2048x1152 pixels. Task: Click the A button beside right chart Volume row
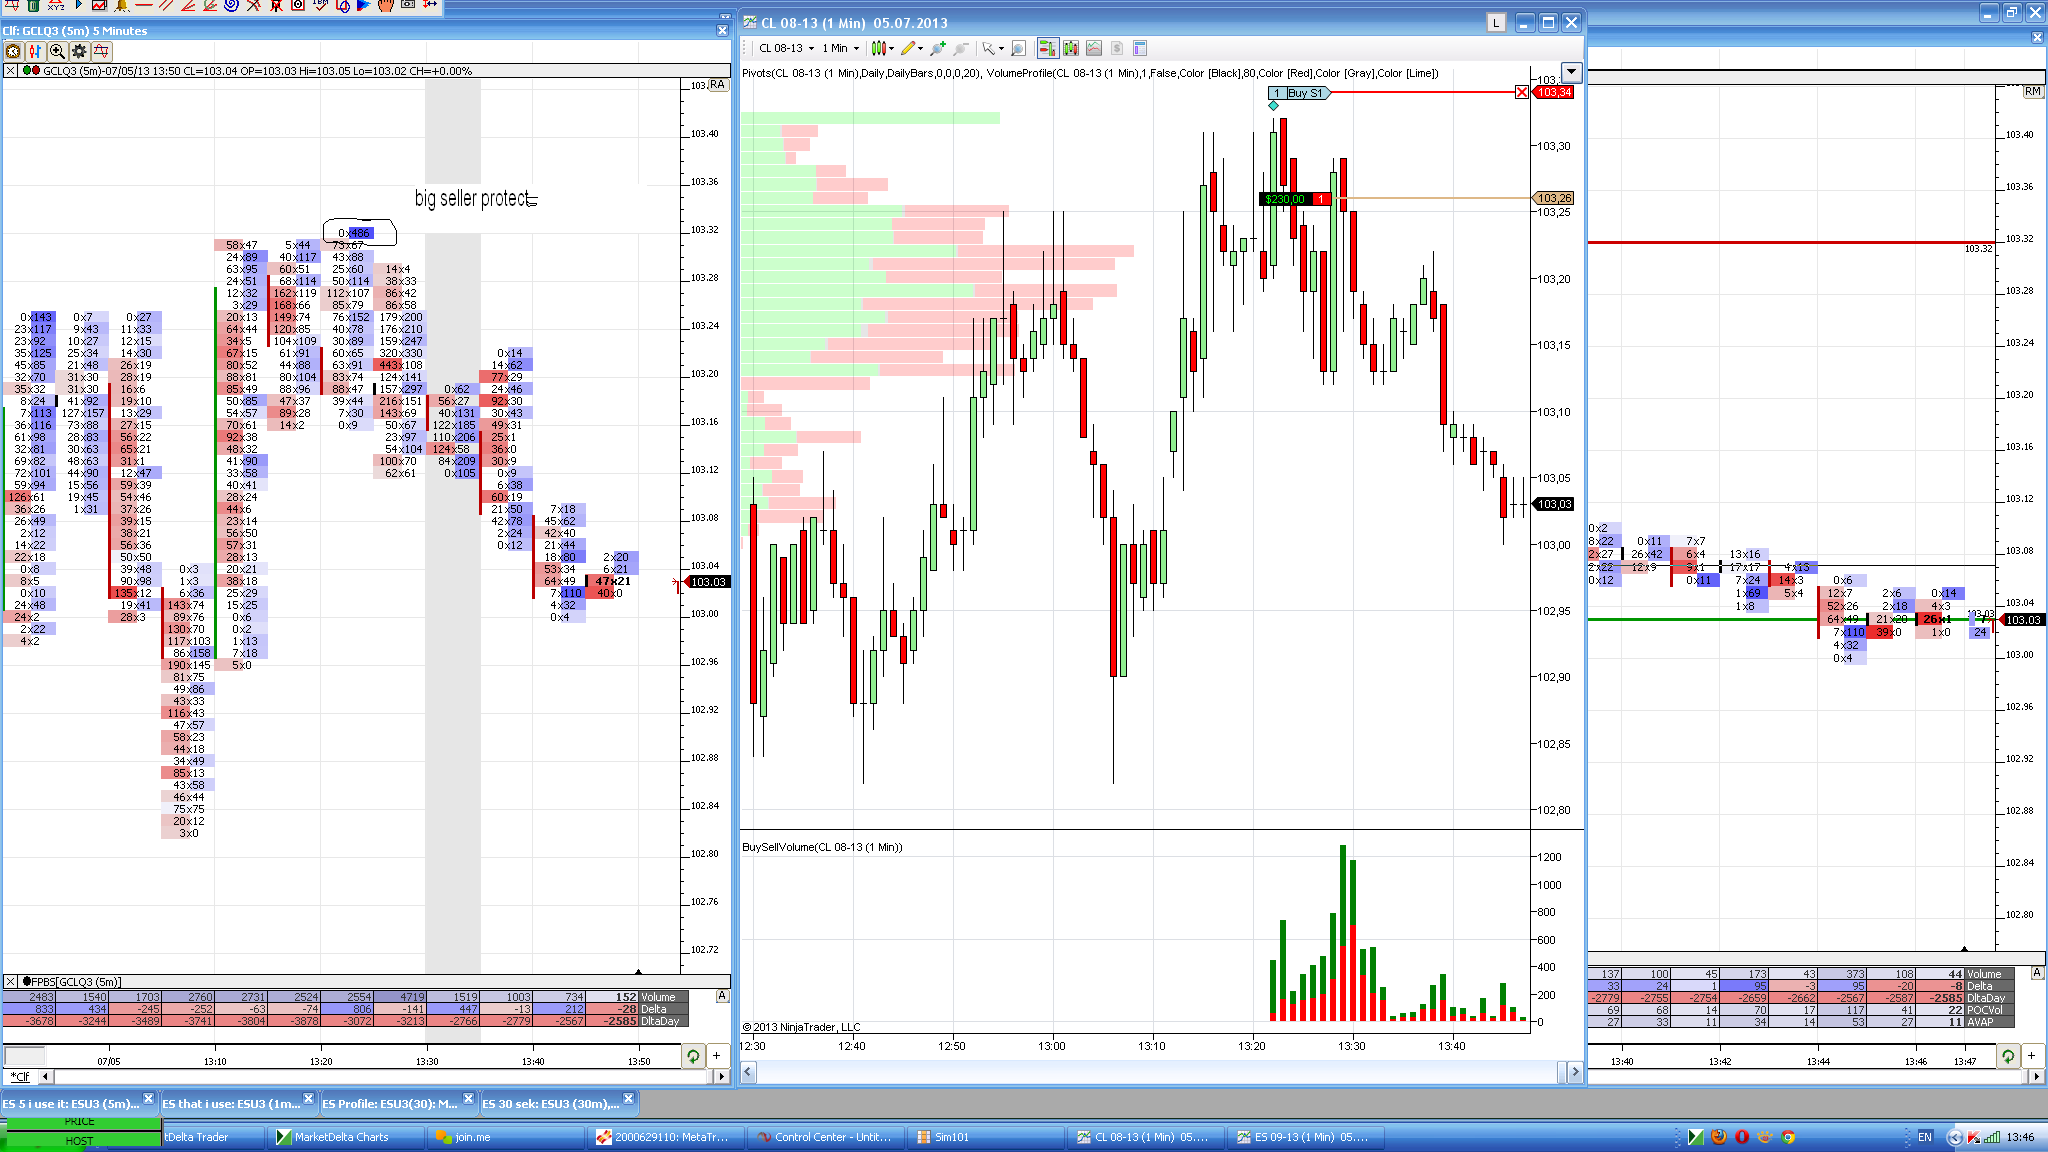2037,973
